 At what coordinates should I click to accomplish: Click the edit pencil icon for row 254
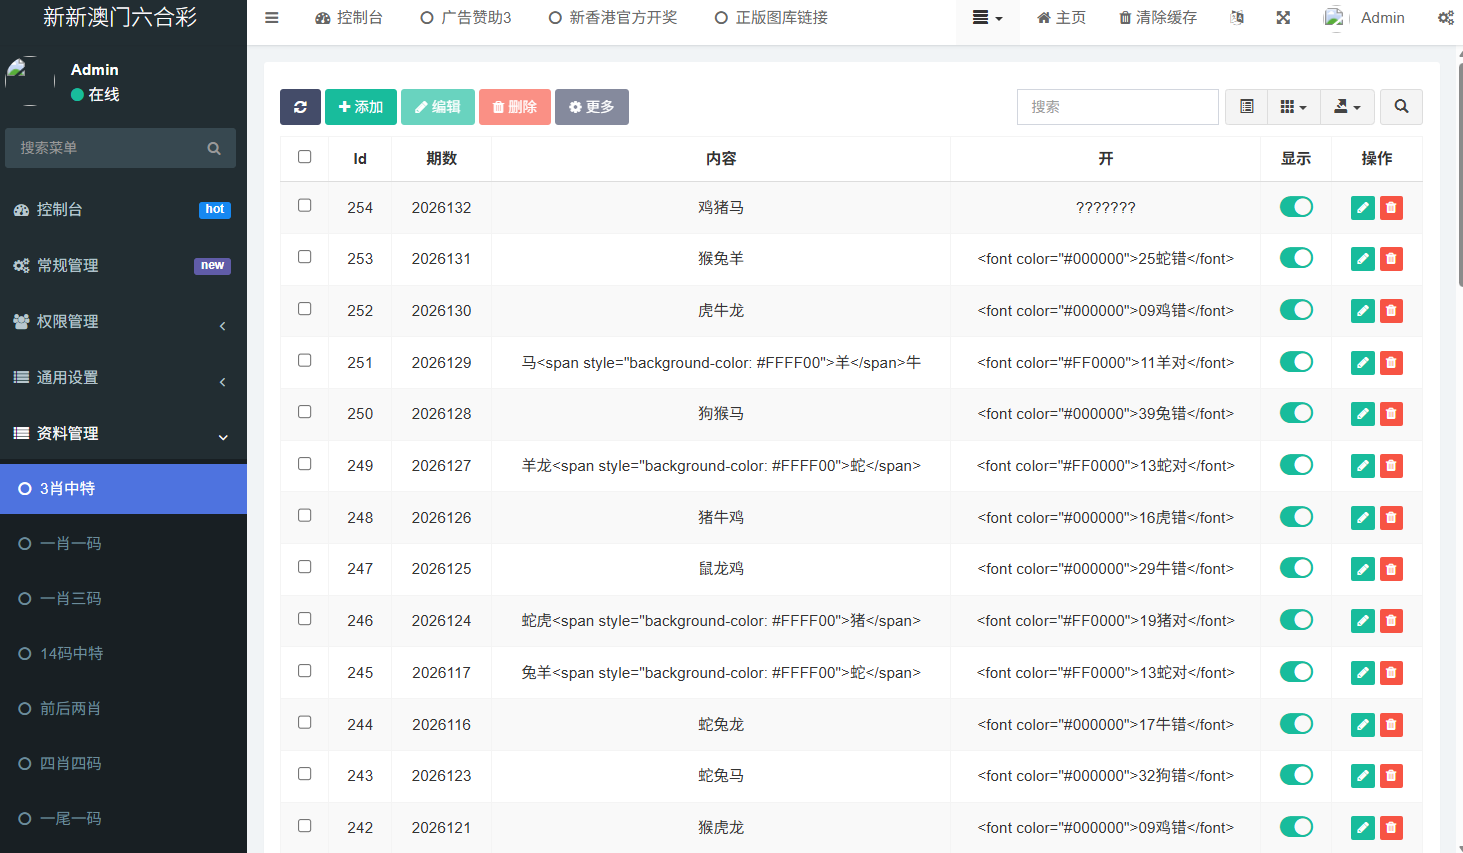coord(1363,208)
